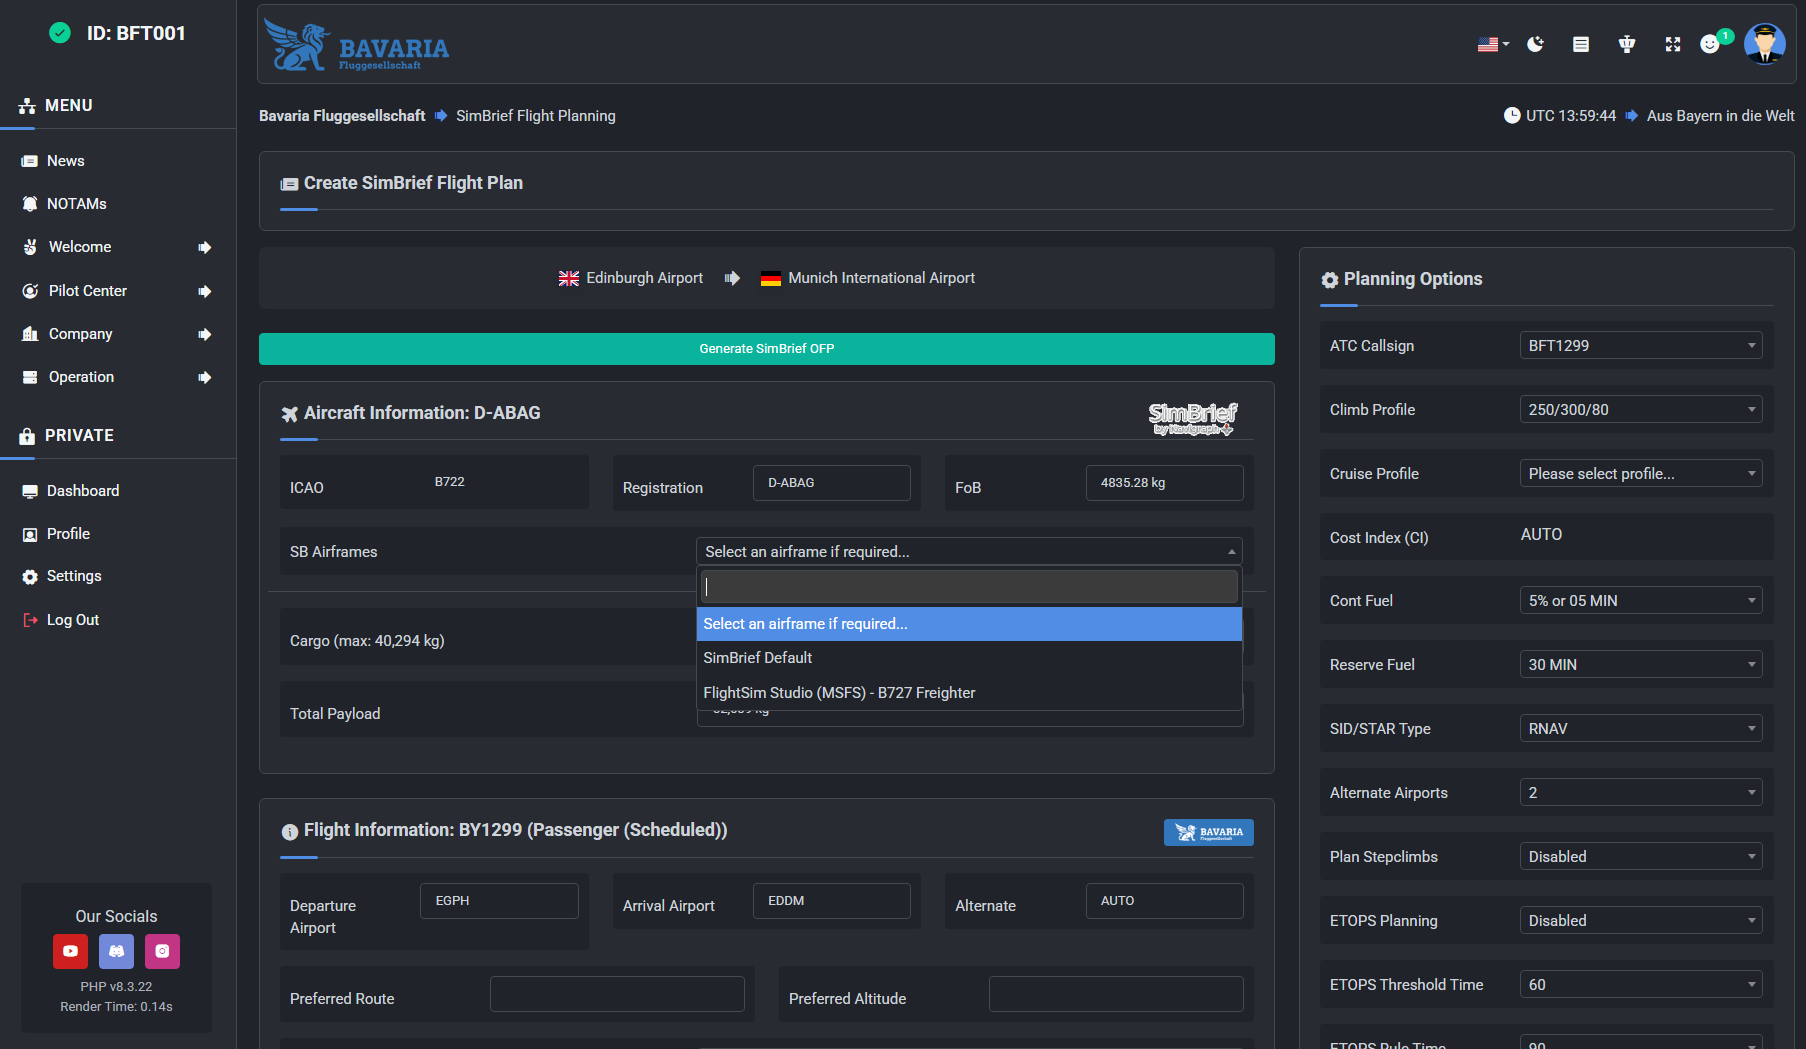1806x1049 pixels.
Task: Select FlightSim Studio B727 Freighter option
Action: coord(969,693)
